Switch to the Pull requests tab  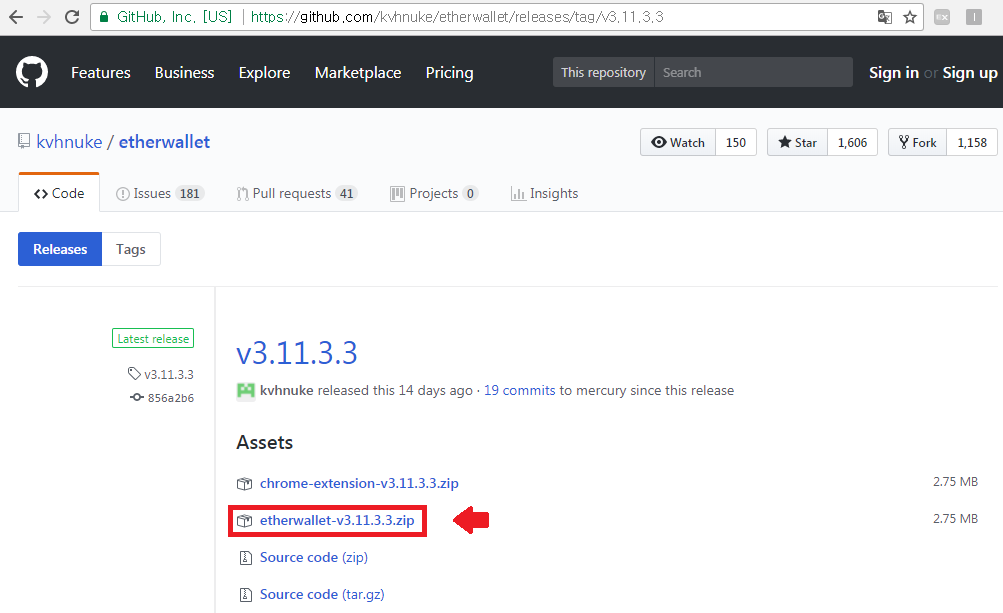296,193
